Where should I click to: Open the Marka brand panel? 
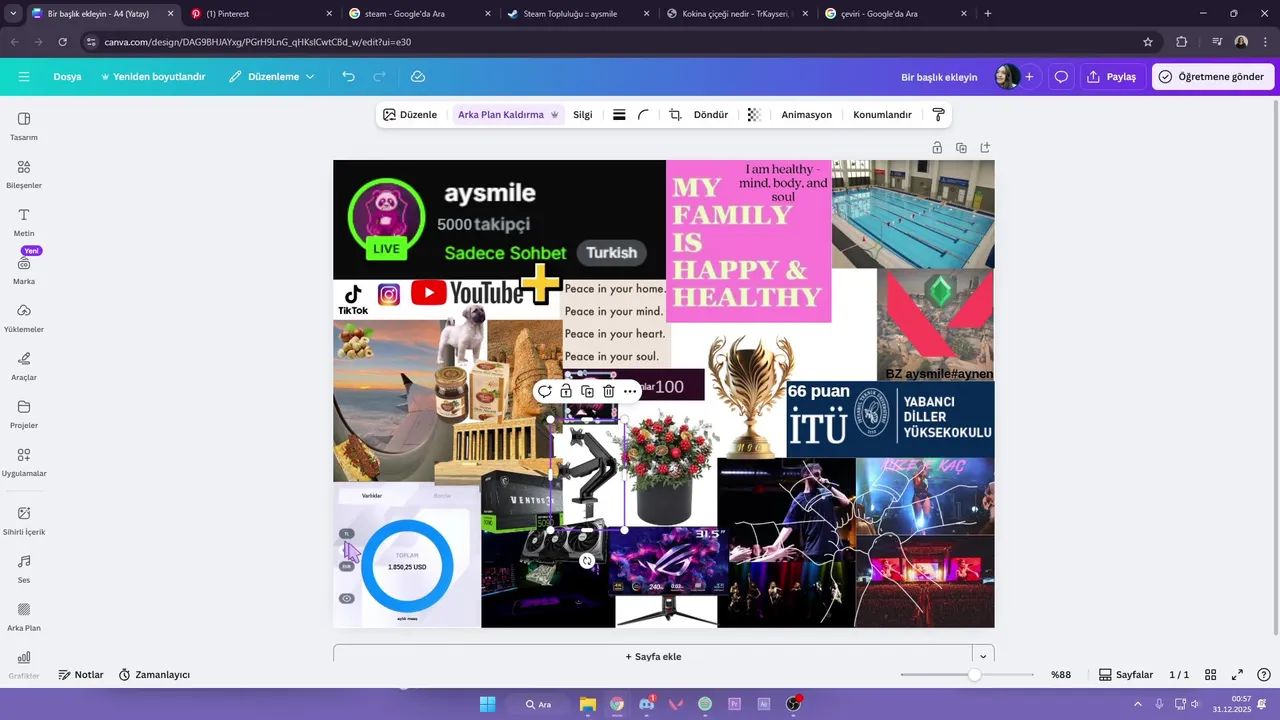(x=24, y=270)
